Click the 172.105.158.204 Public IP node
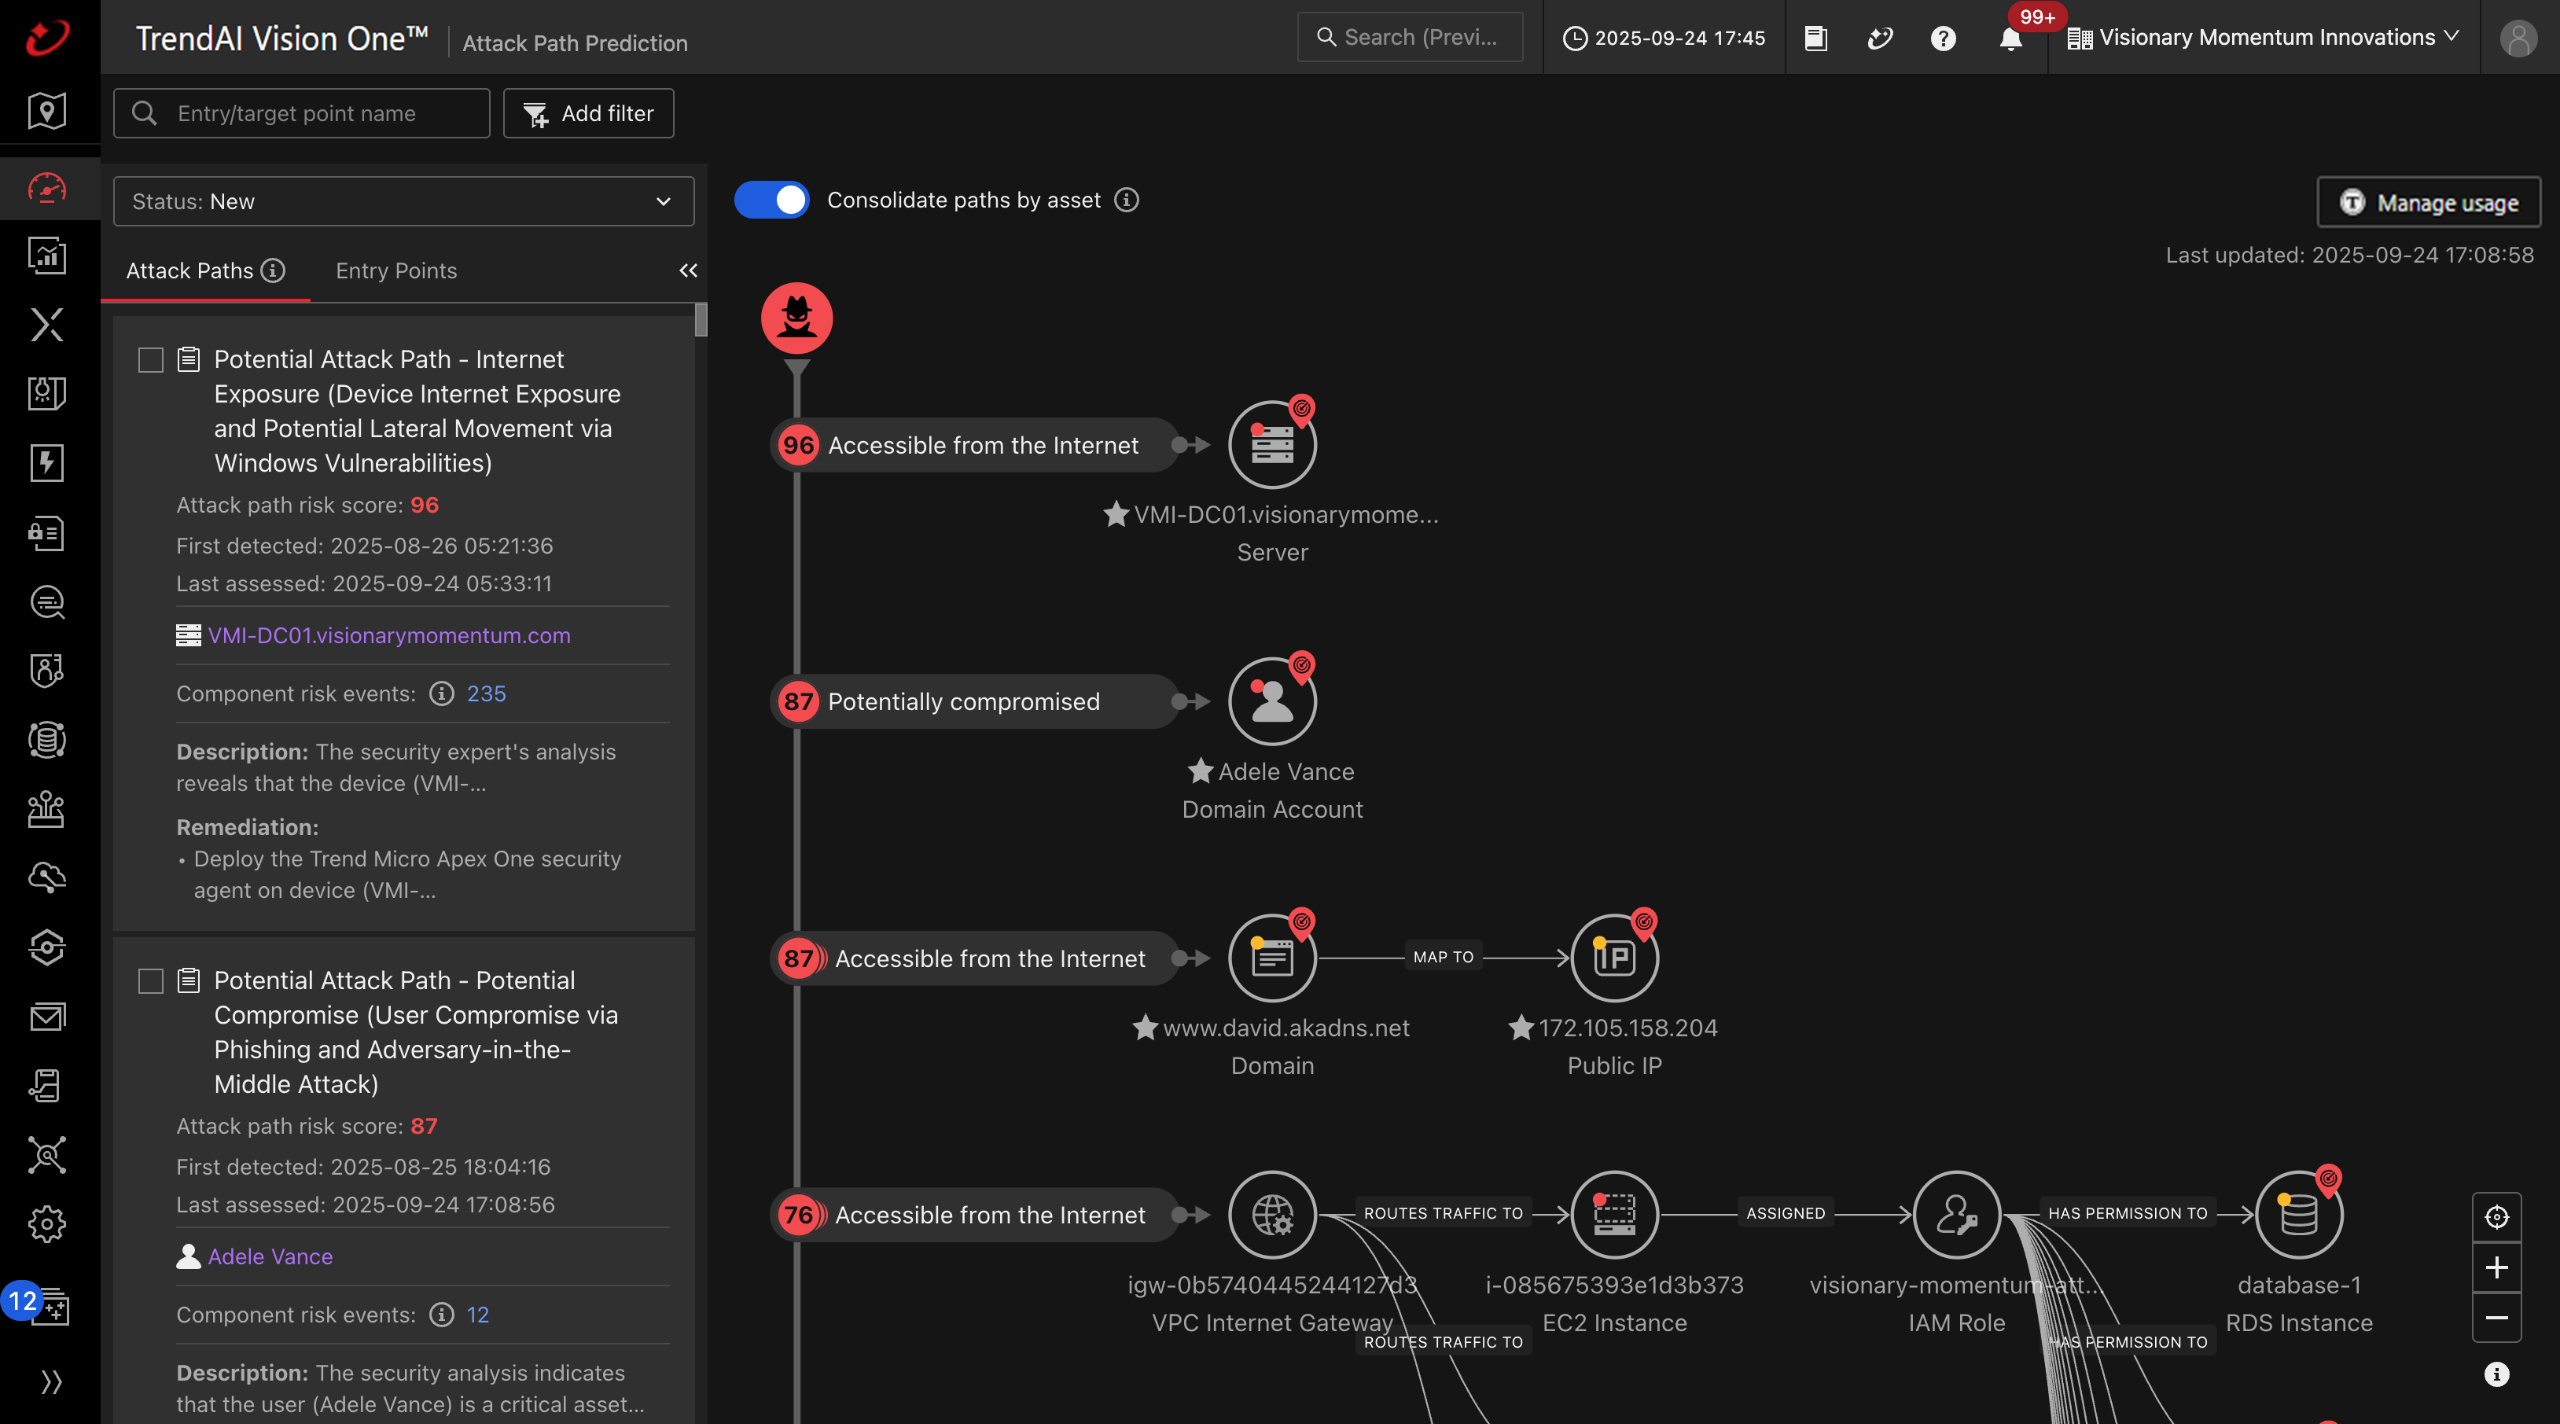The image size is (2560, 1424). point(1614,958)
